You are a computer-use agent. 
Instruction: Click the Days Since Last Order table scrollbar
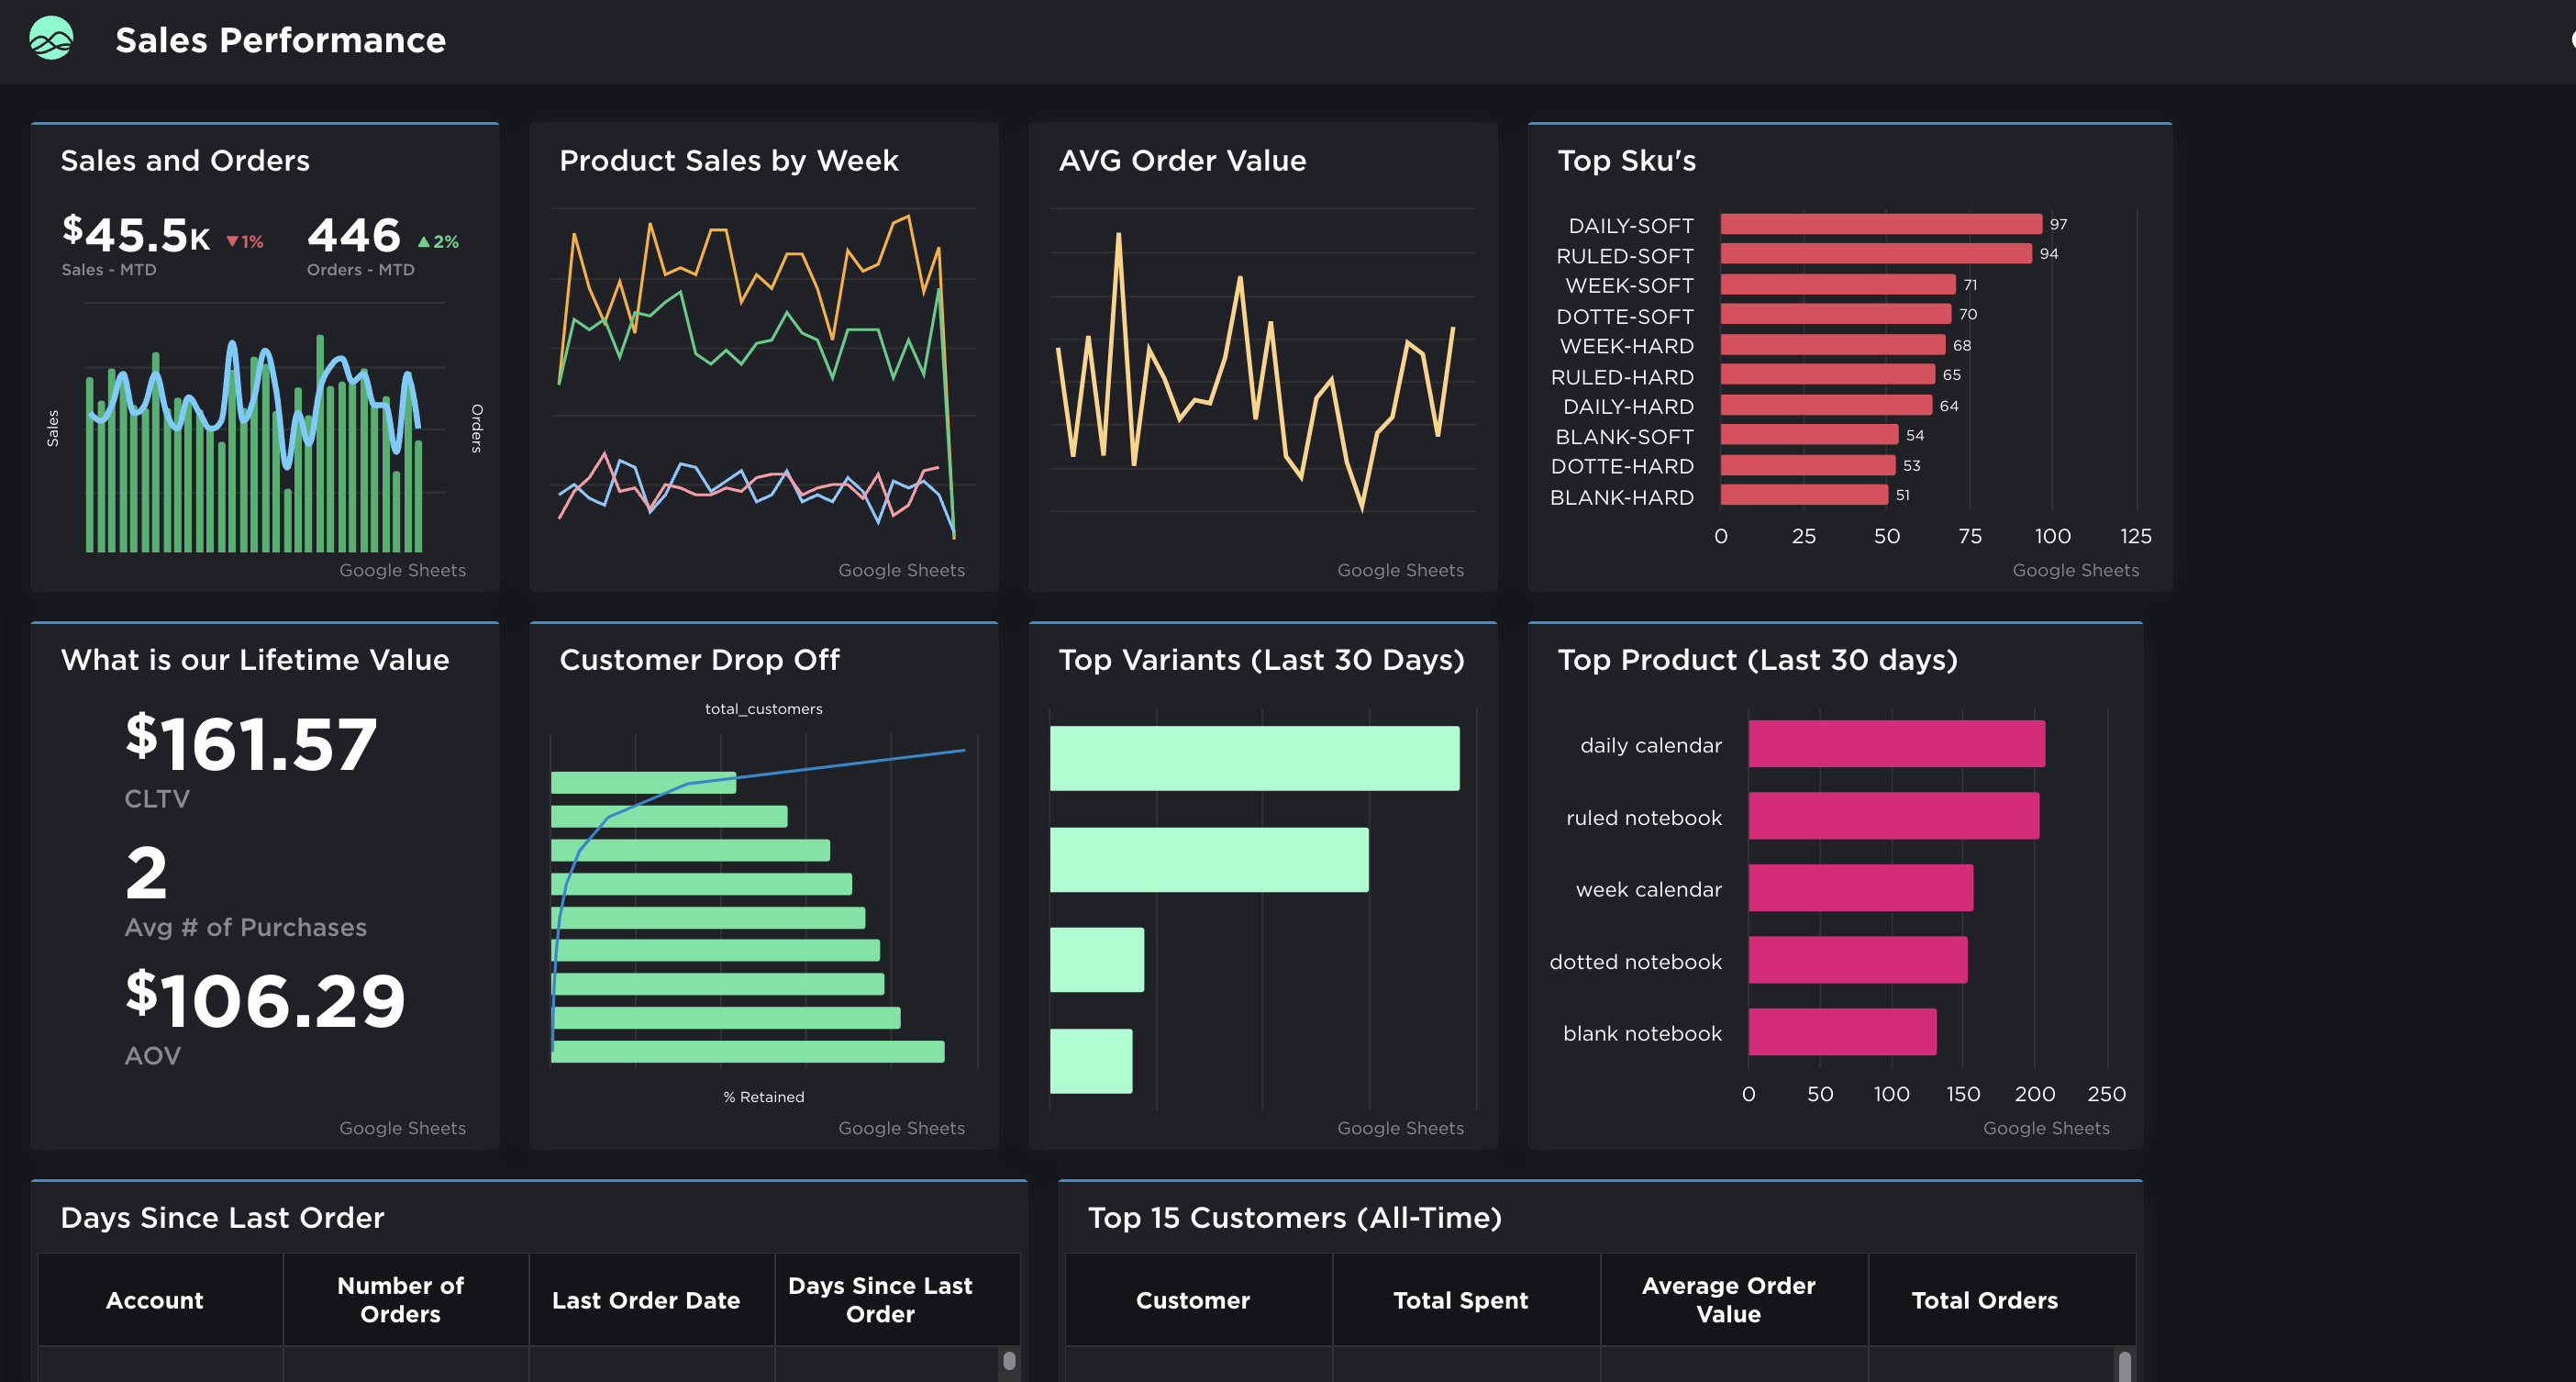[1010, 1363]
